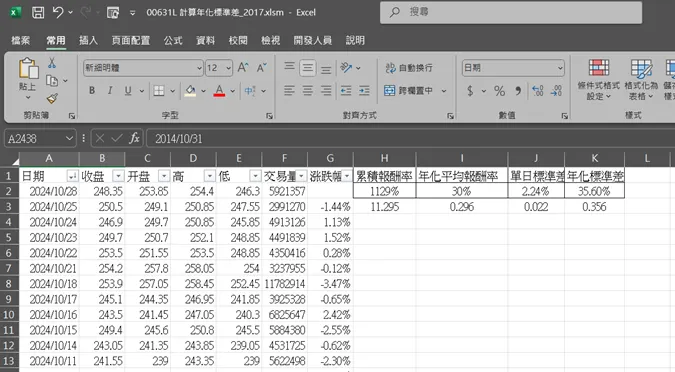Click the Borders grid icon

click(159, 90)
